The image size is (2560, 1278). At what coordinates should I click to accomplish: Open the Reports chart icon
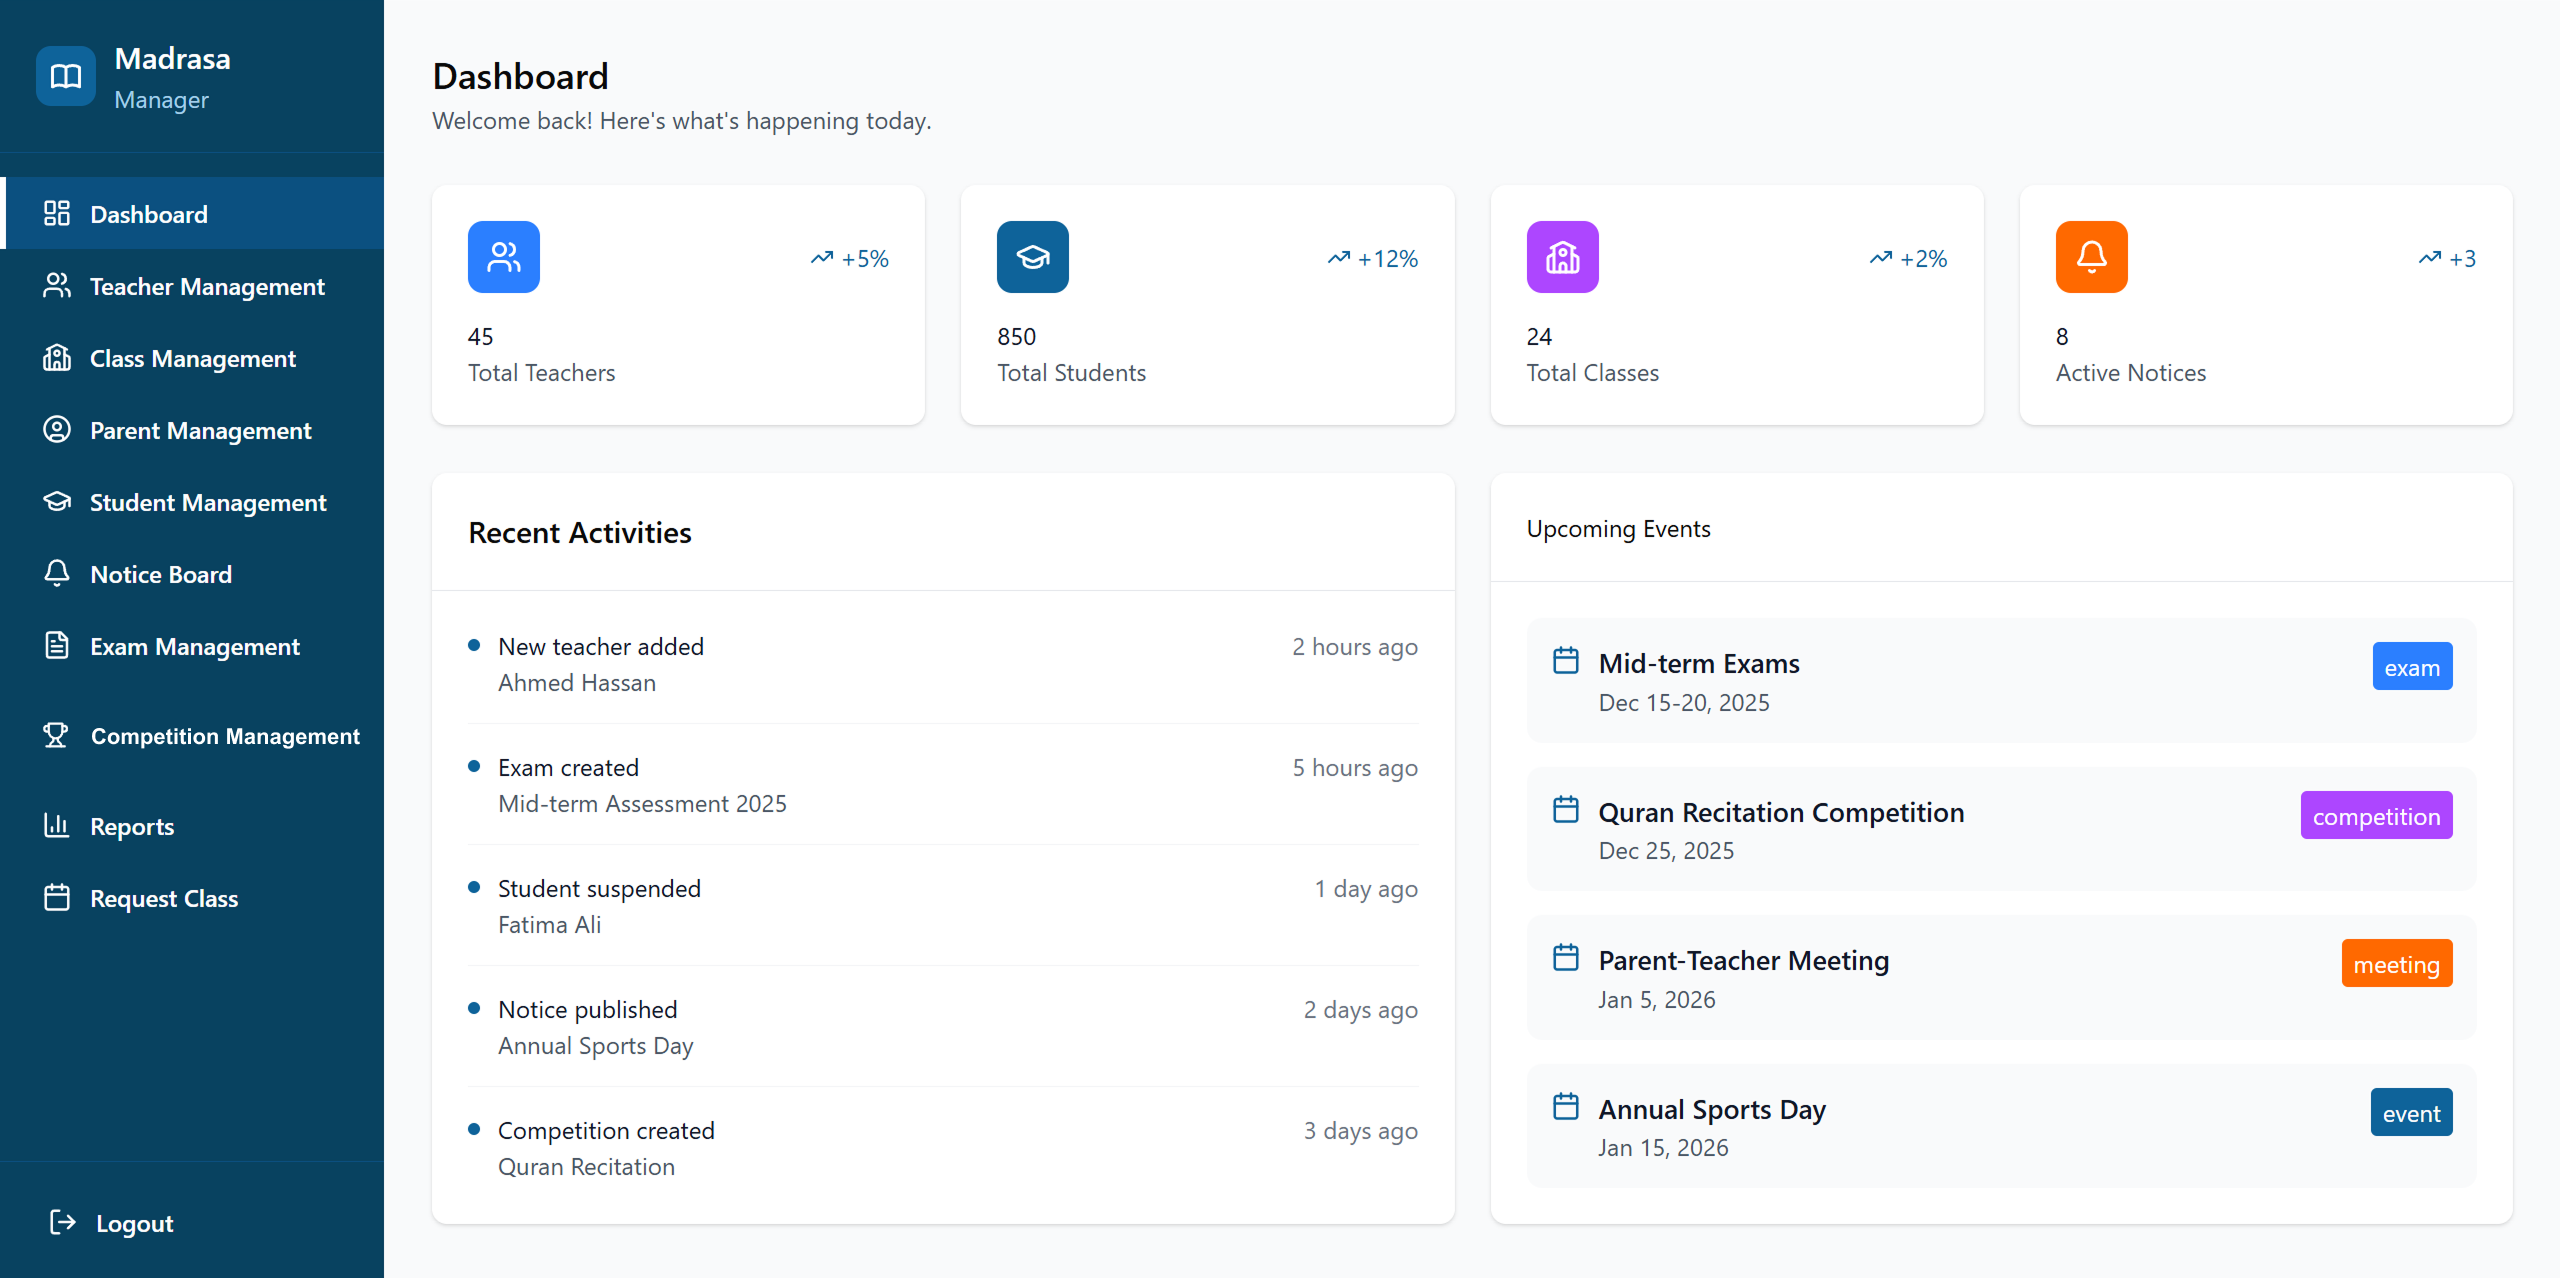(56, 825)
